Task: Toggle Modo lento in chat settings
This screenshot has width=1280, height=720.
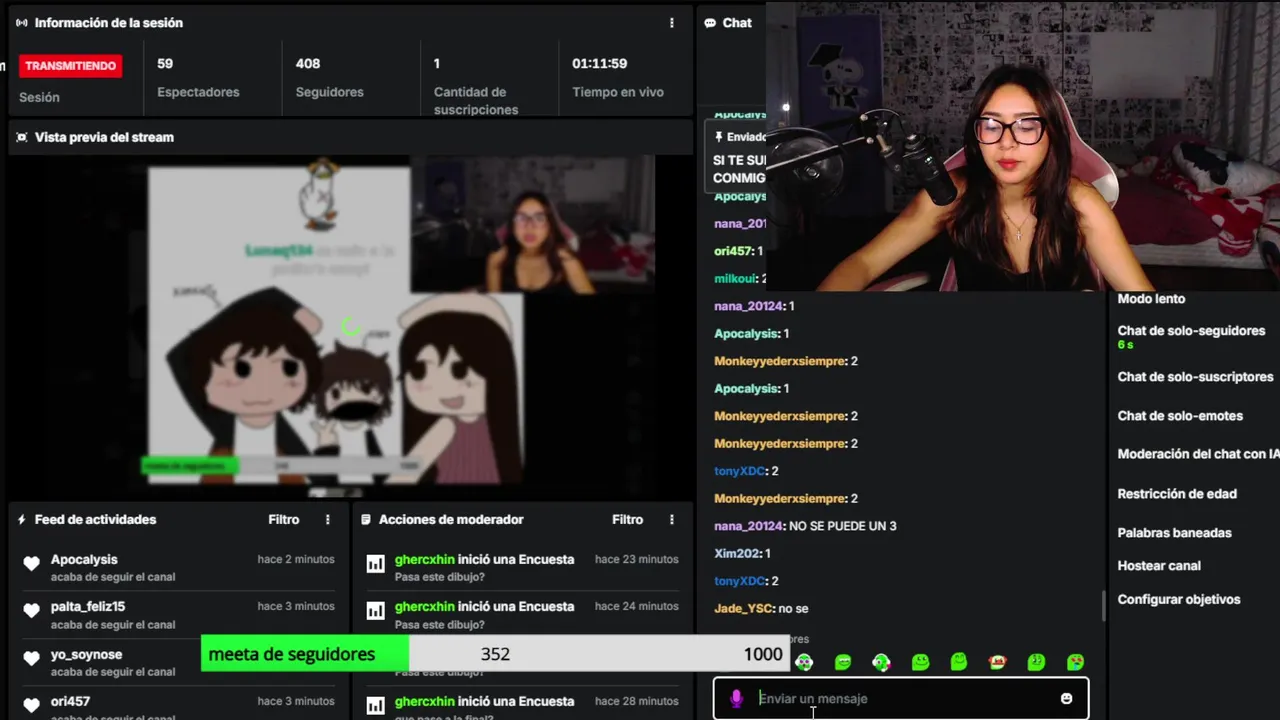Action: (x=1151, y=299)
